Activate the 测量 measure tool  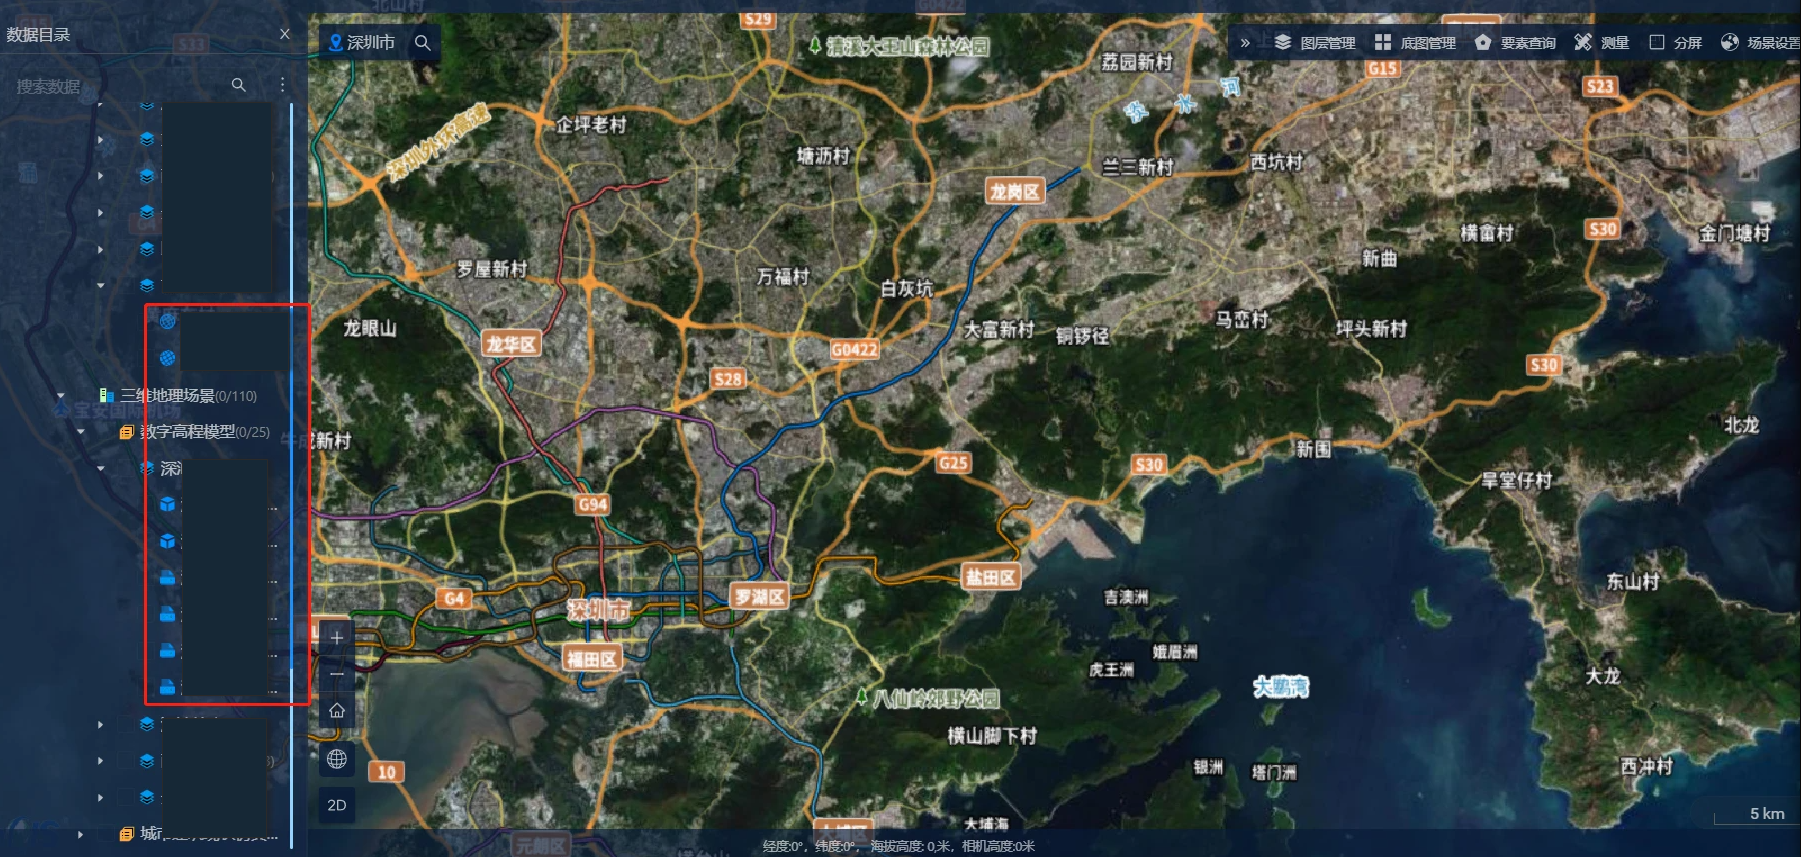[1602, 42]
